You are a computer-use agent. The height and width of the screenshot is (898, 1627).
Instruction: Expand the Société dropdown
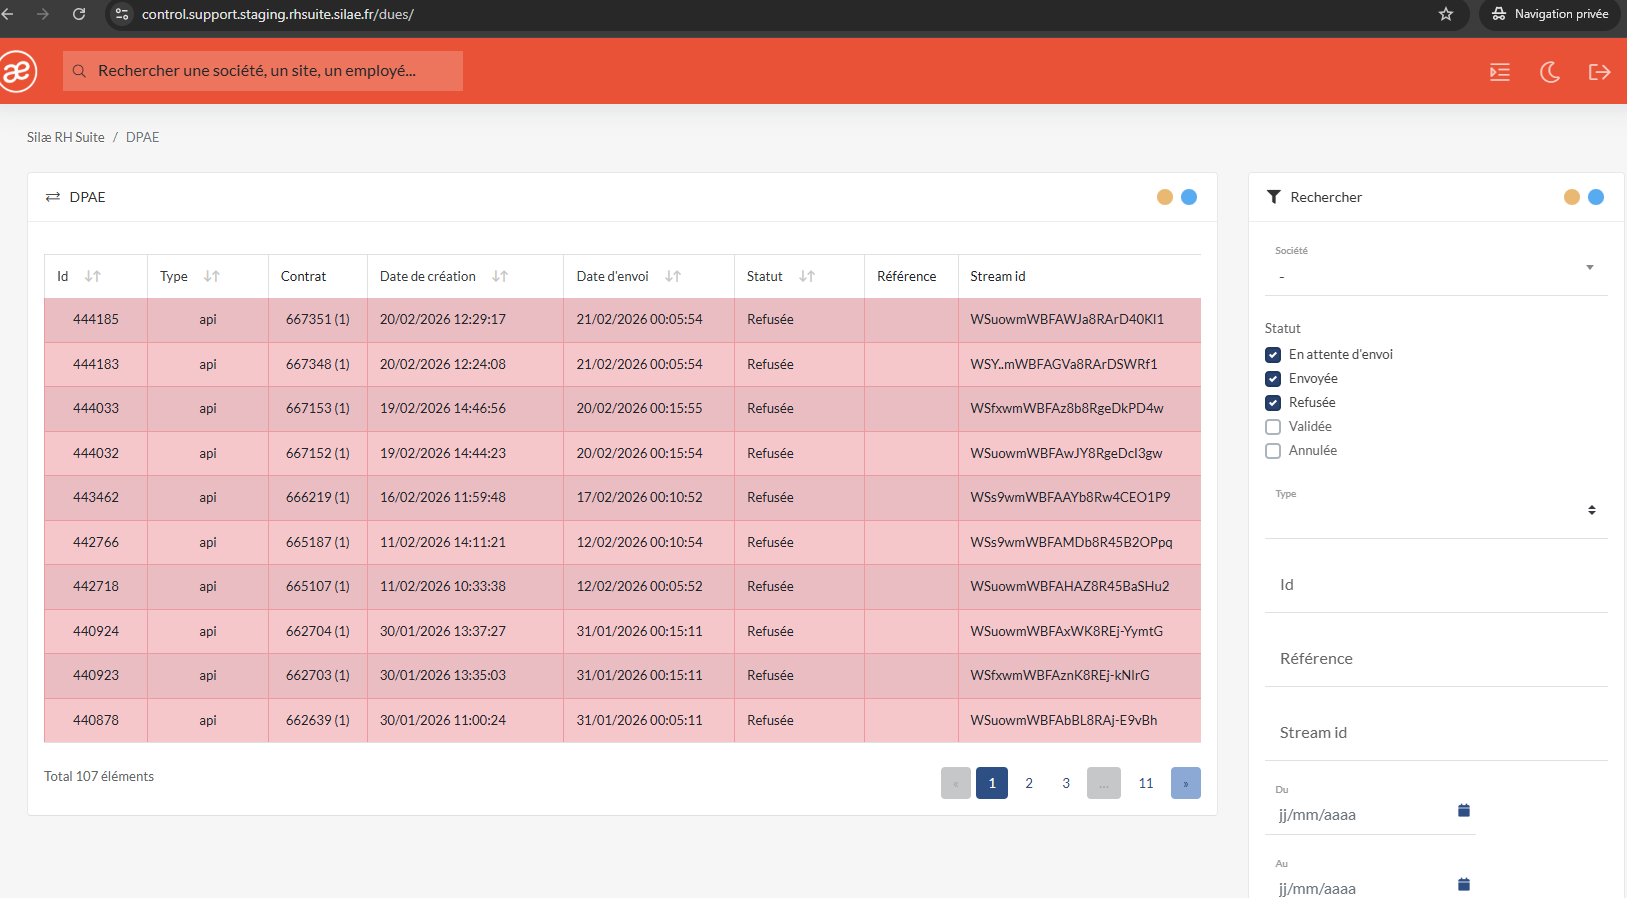1589,268
